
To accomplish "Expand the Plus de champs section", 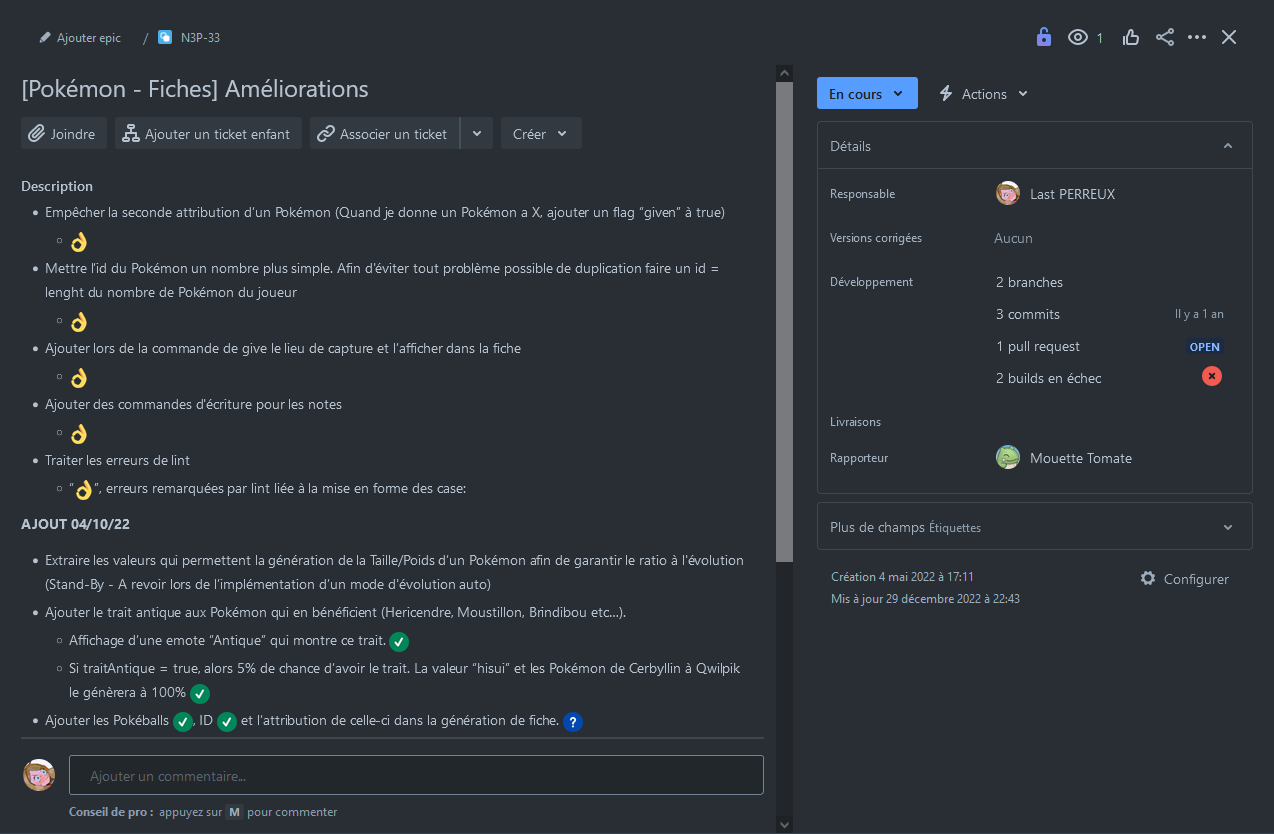I will tap(1228, 527).
